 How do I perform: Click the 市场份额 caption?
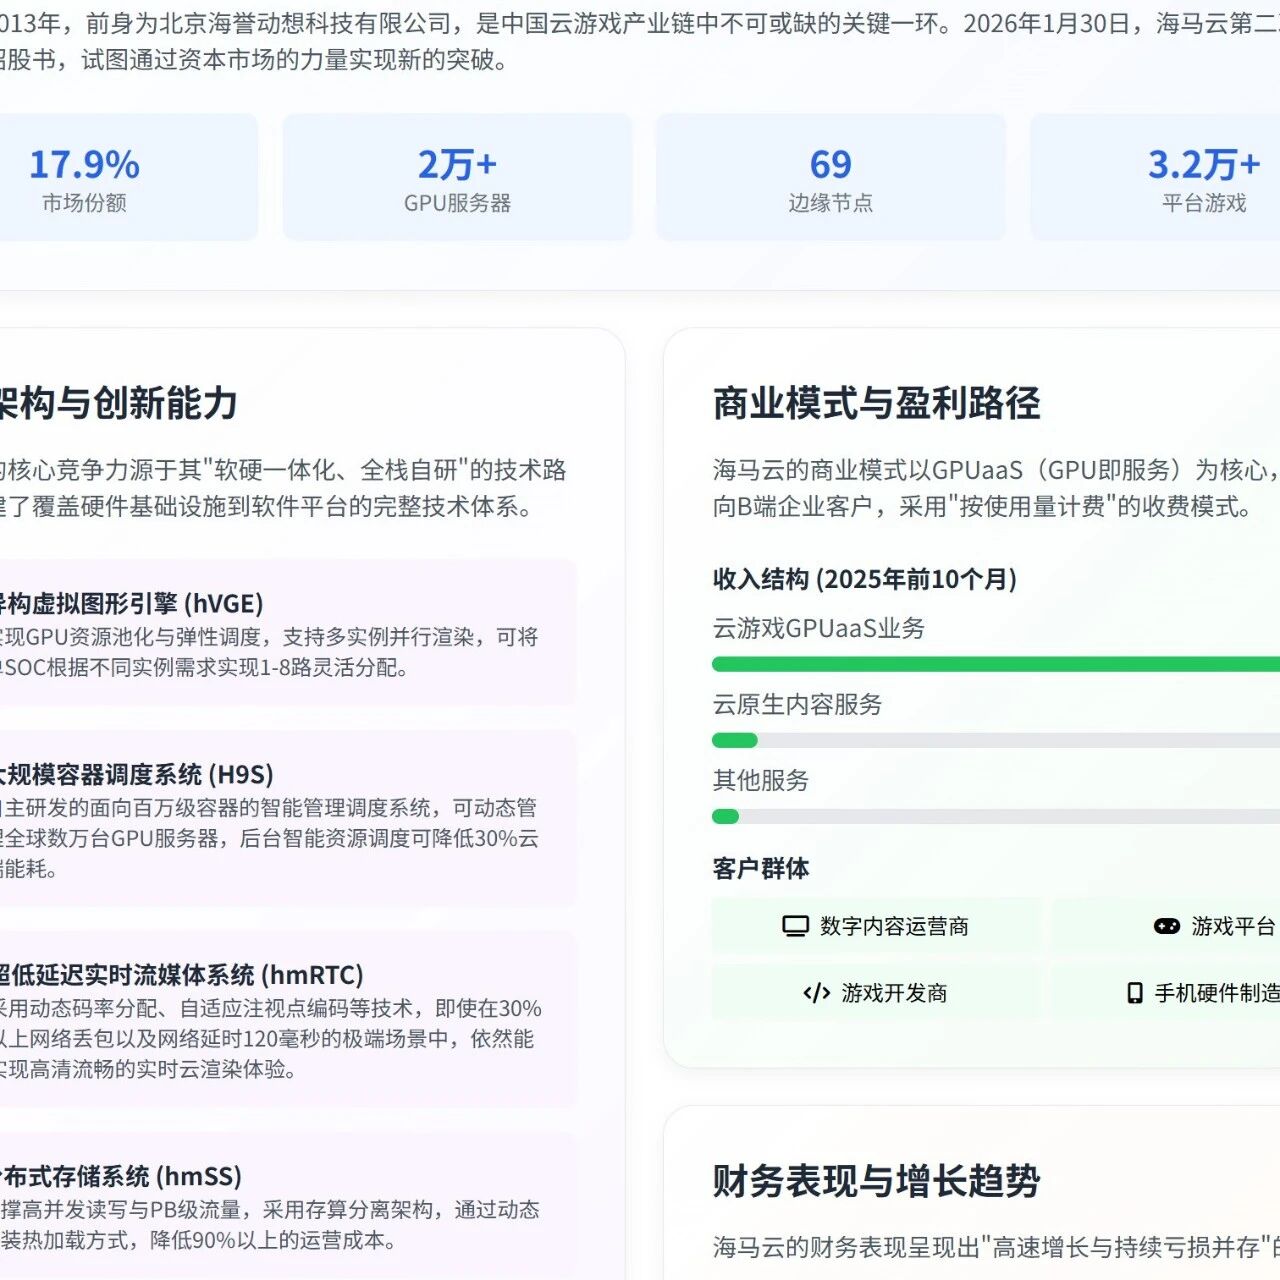click(x=85, y=203)
